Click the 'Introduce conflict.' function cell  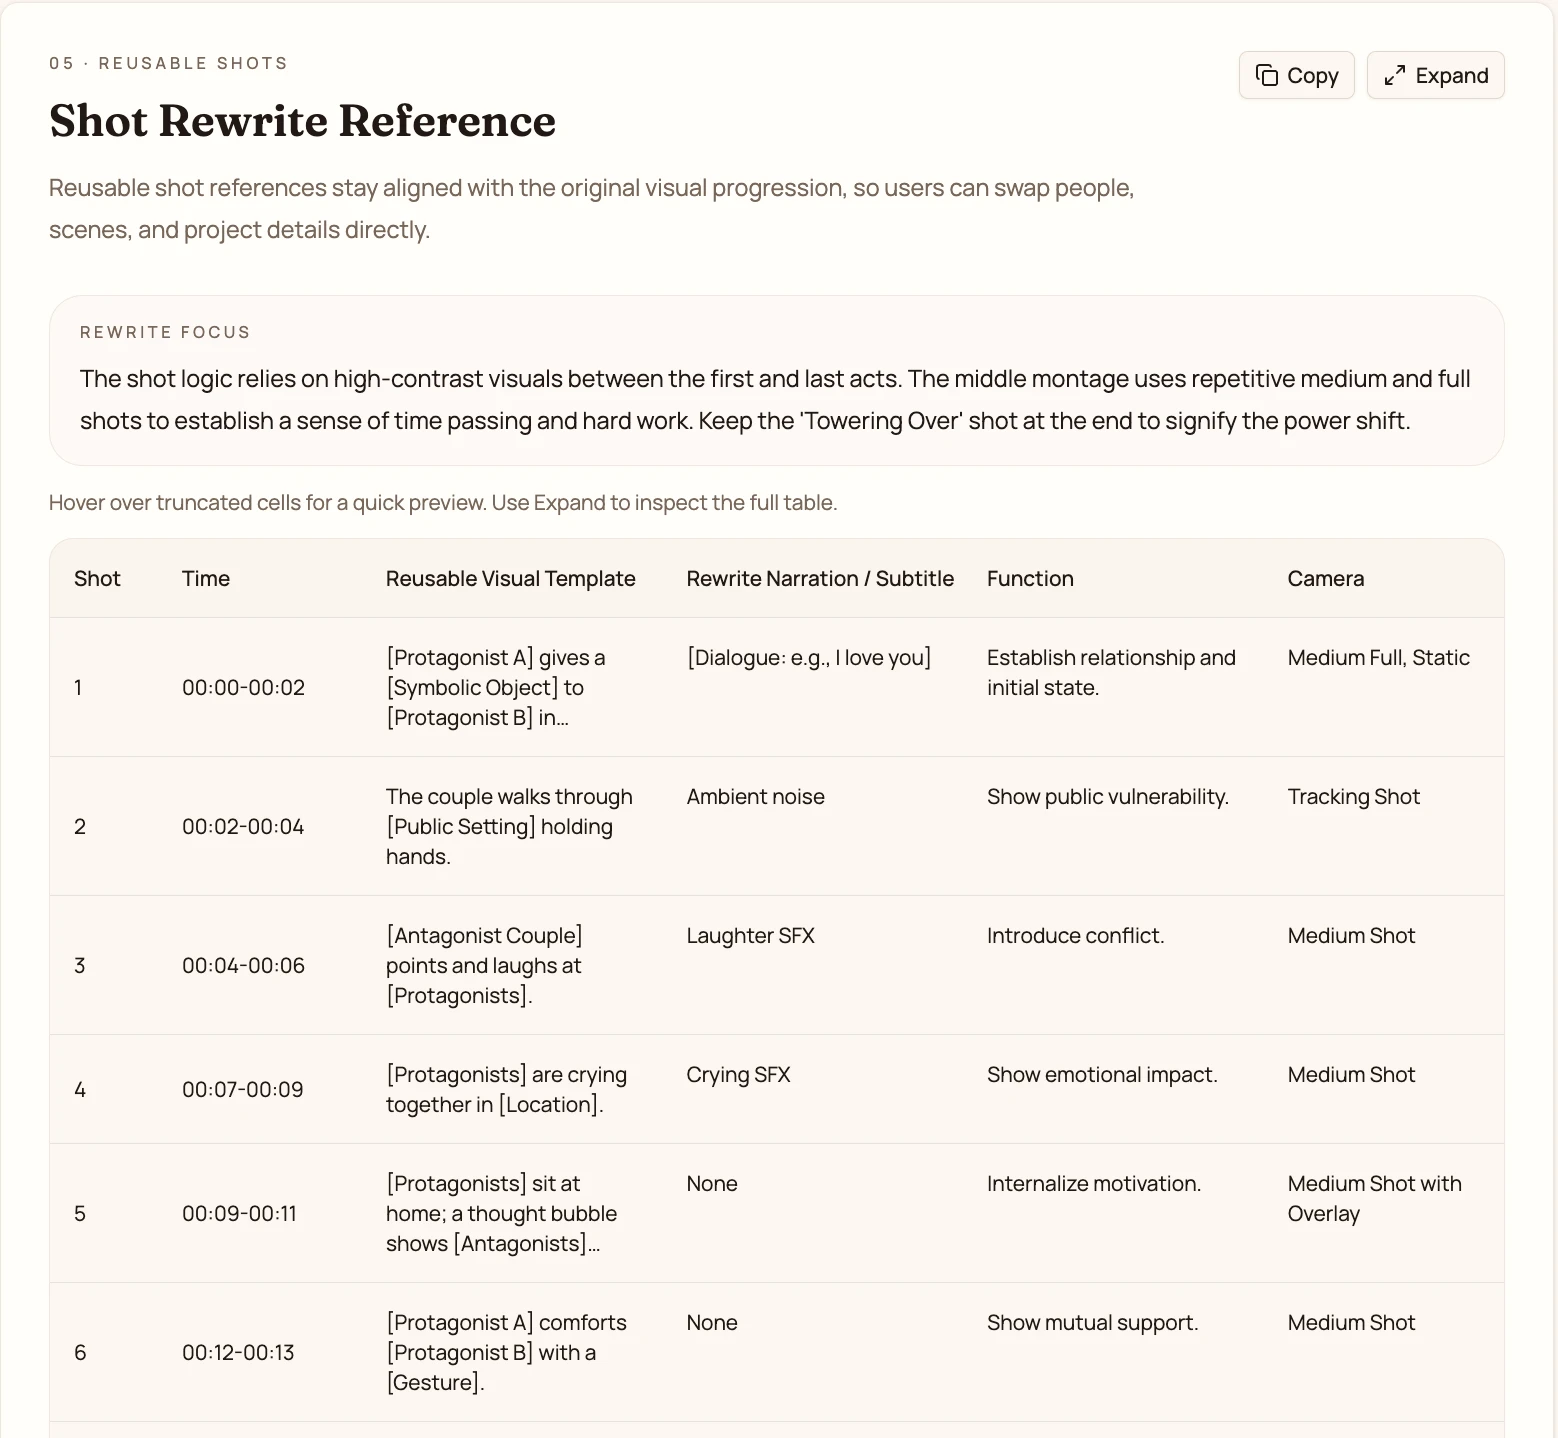[1075, 936]
